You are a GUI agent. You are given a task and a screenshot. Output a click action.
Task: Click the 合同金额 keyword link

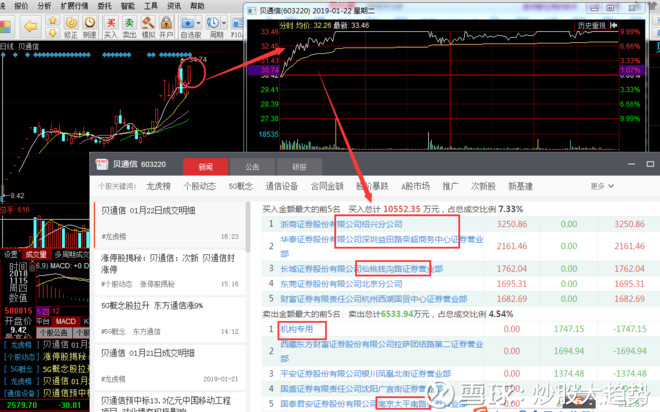pyautogui.click(x=327, y=186)
